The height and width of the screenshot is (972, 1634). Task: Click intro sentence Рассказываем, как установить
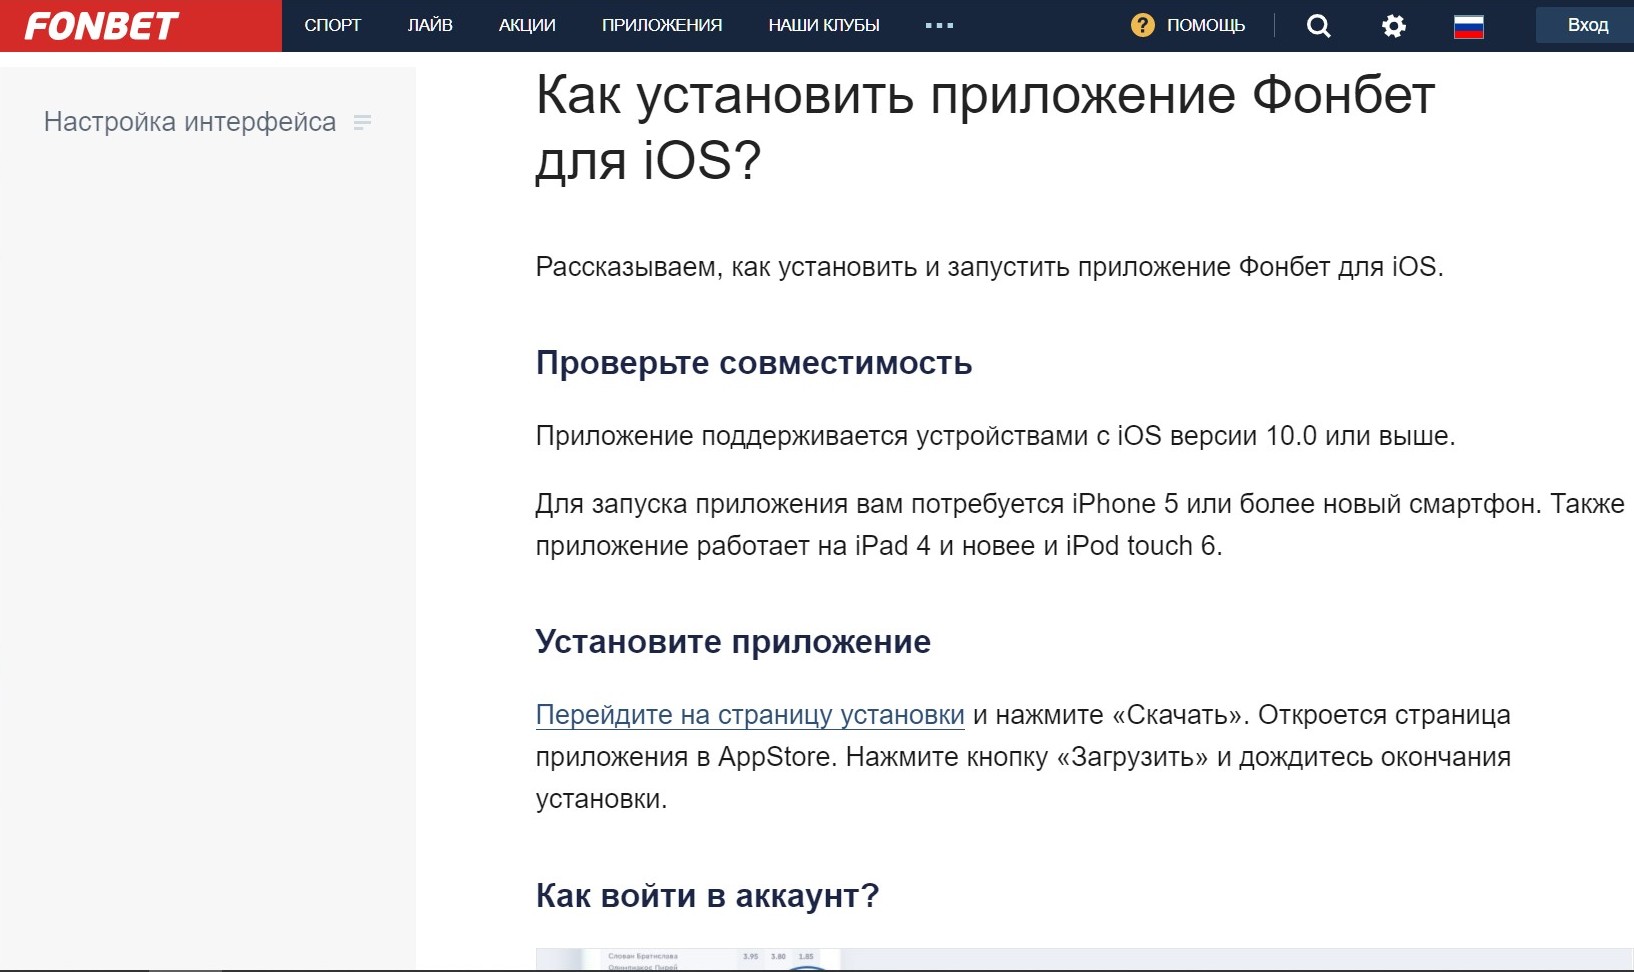[990, 267]
